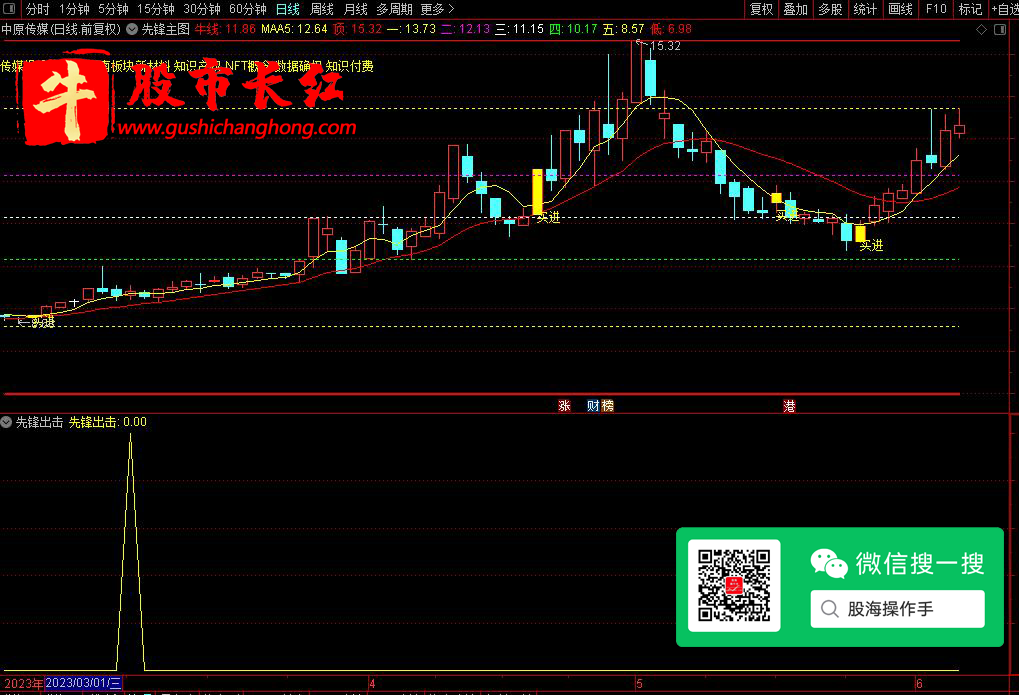Click the 先锋出击 sub-chart label

[x=39, y=422]
